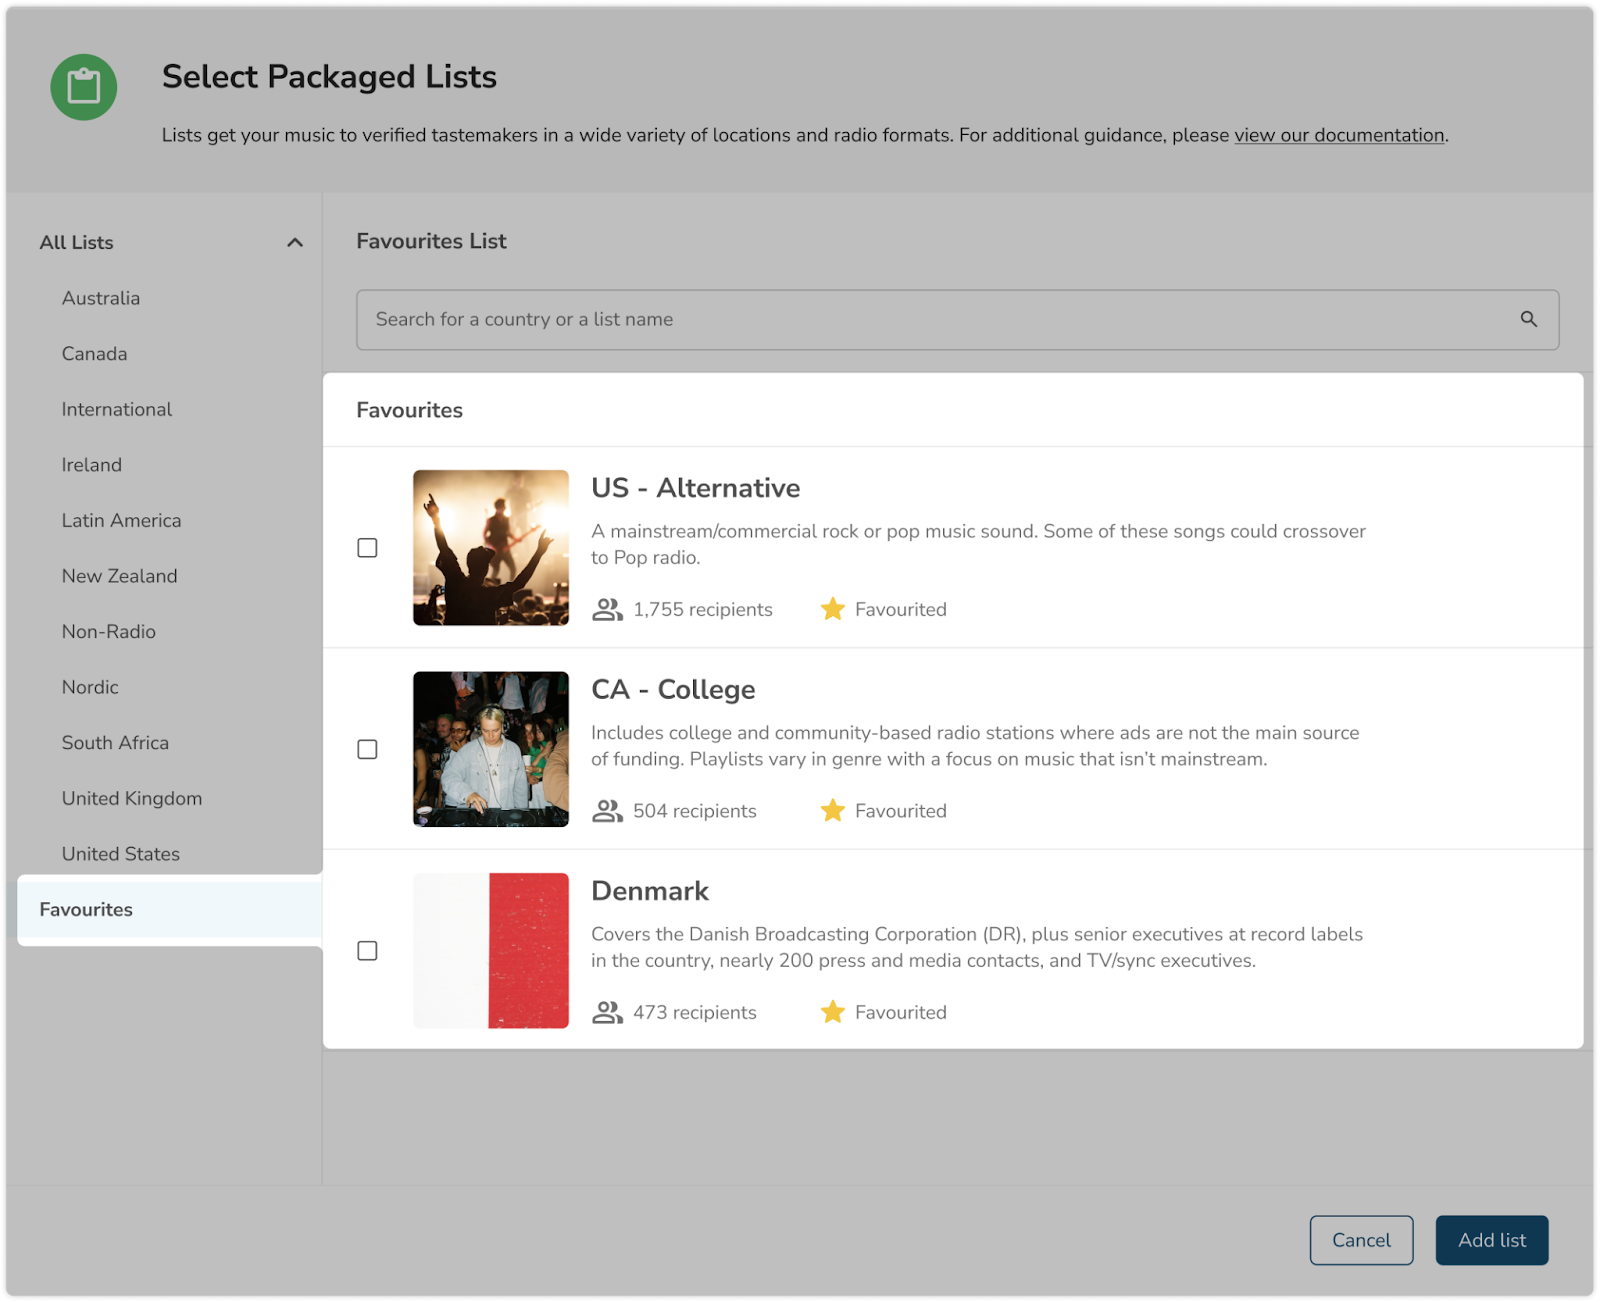Open the Favourites sidebar item
The image size is (1600, 1302).
click(86, 909)
